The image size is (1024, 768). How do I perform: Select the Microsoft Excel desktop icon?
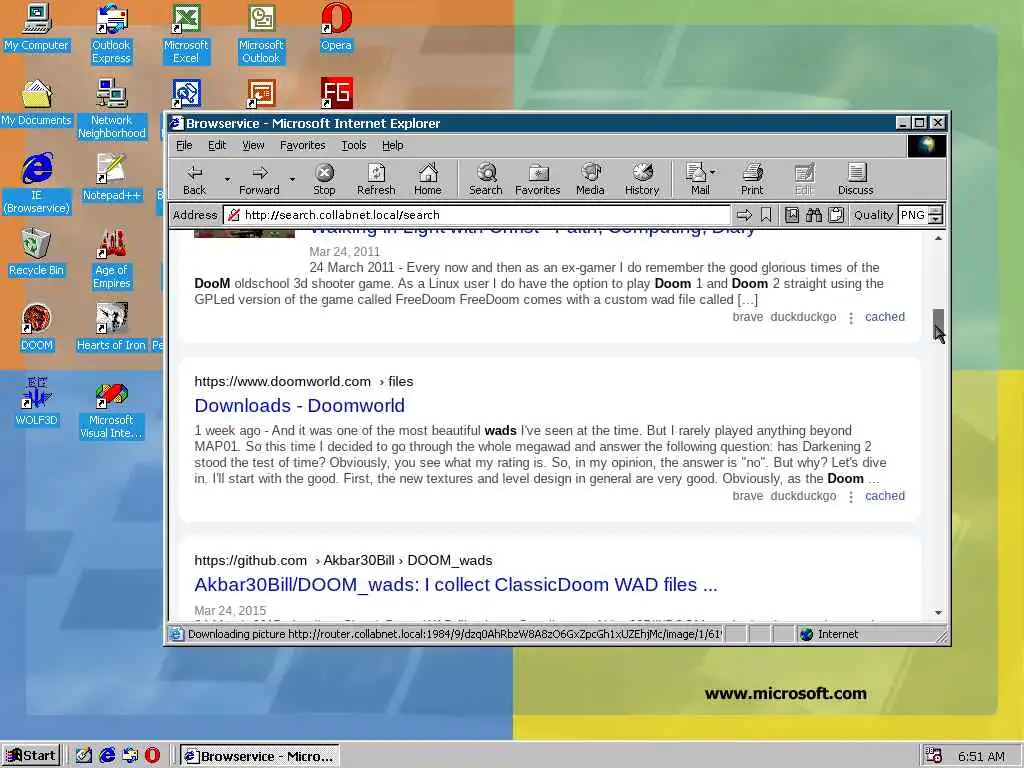pos(186,34)
